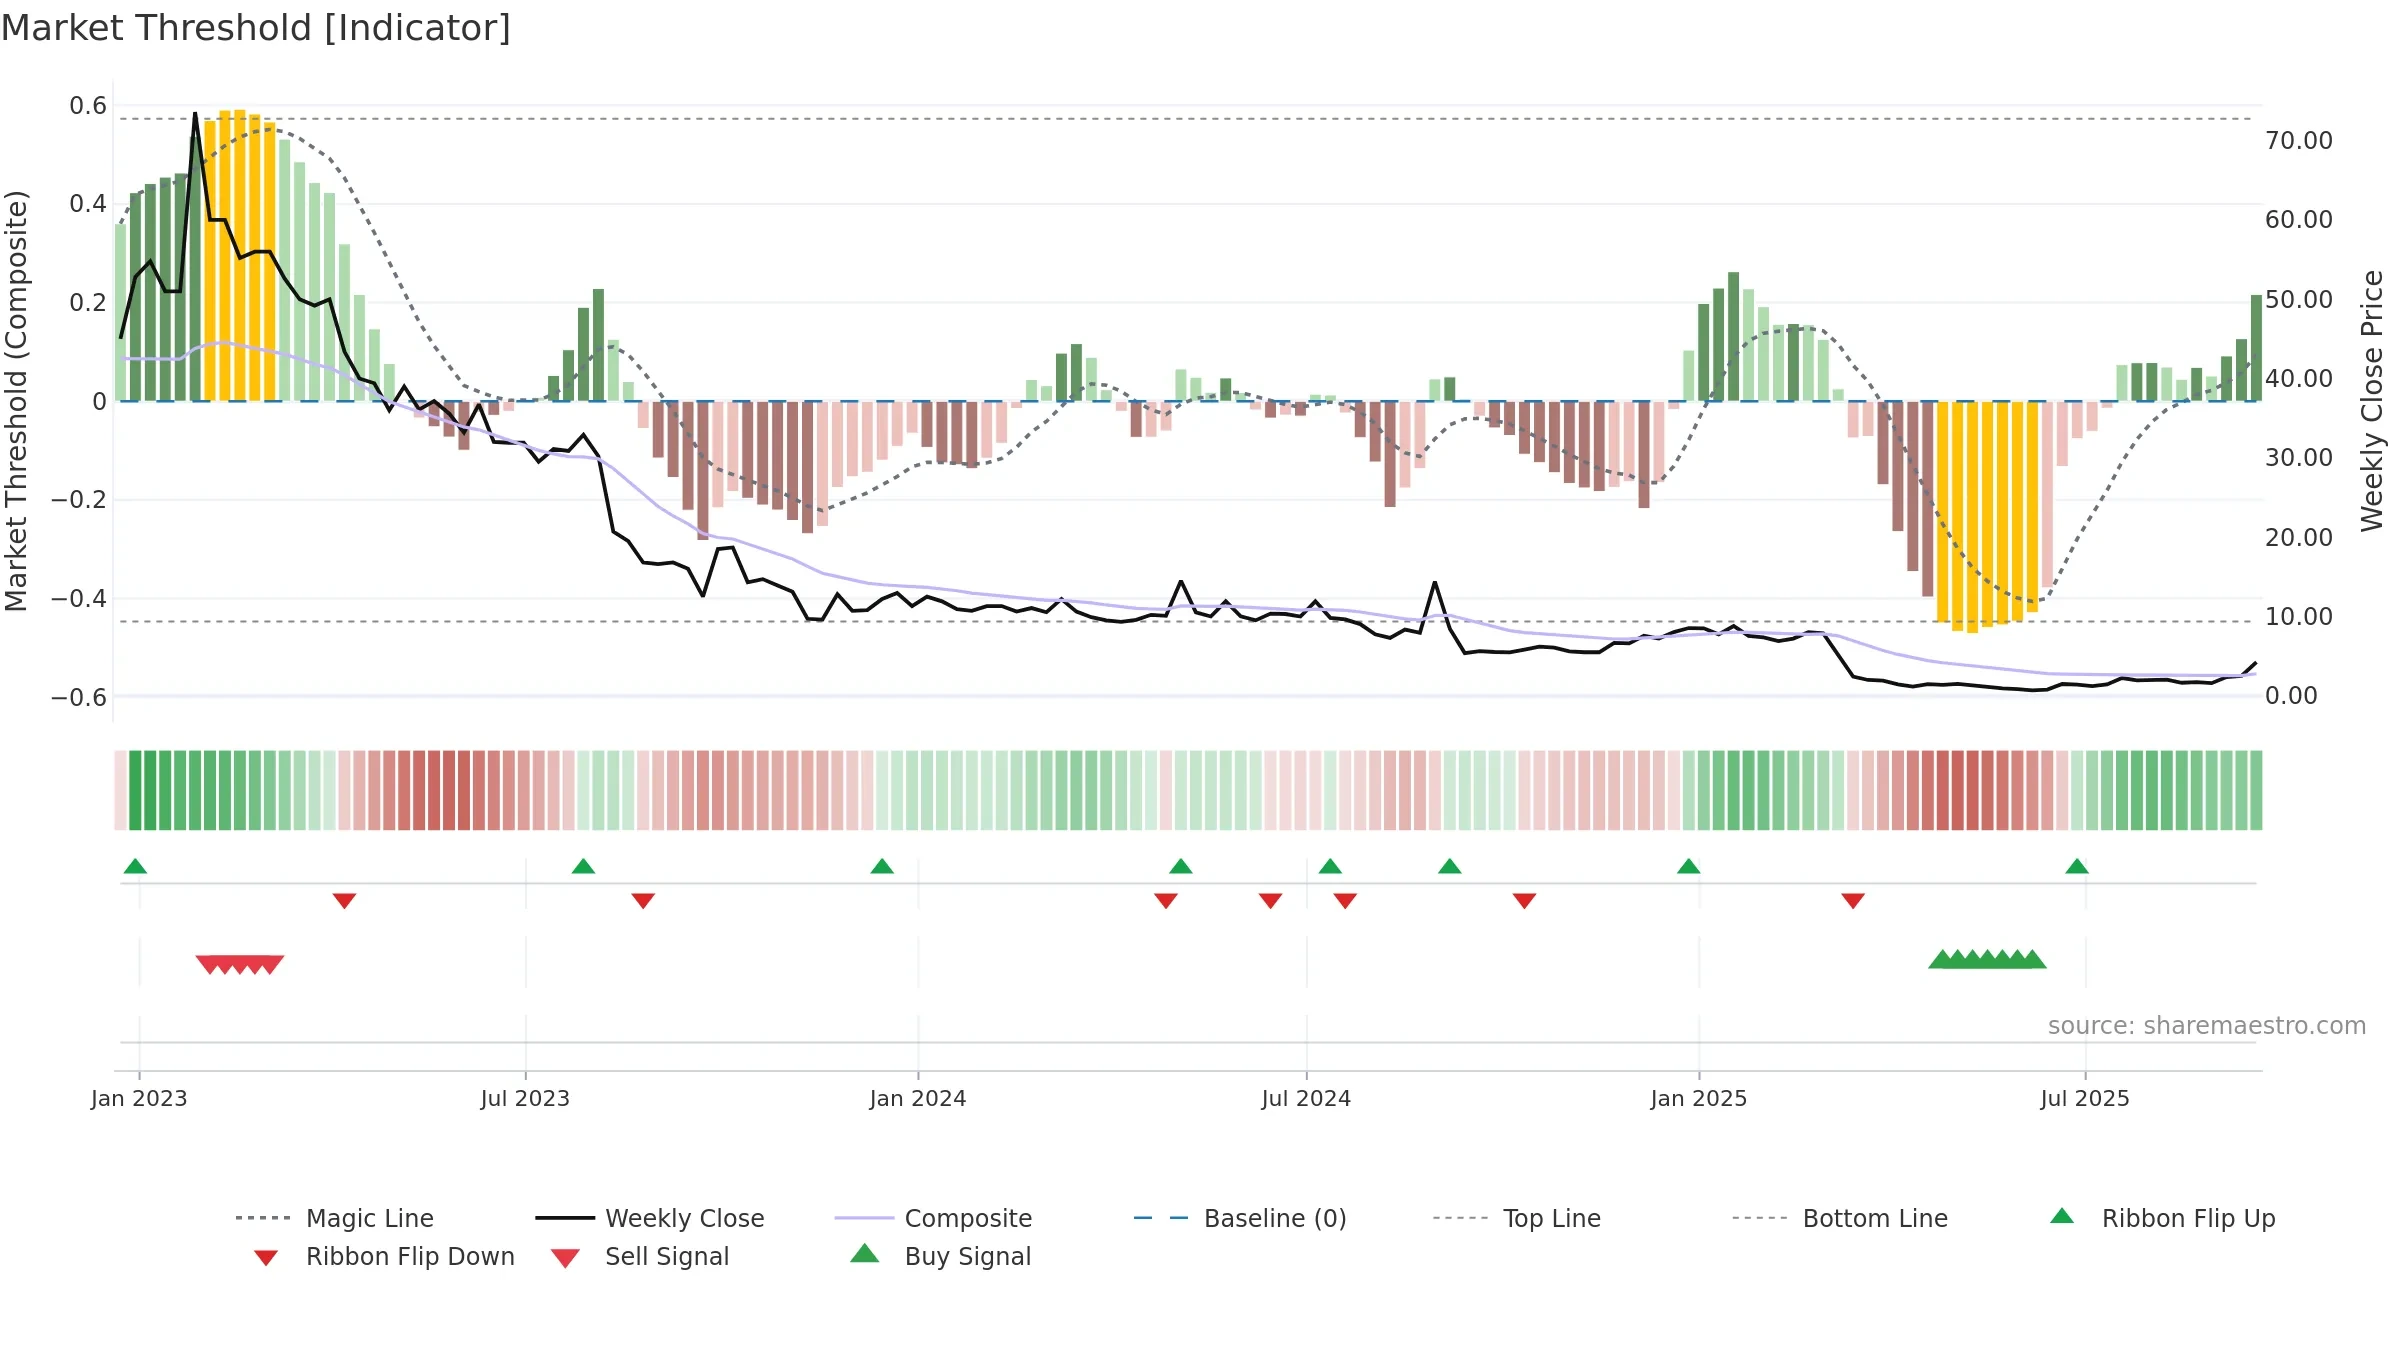This screenshot has height=1350, width=2400.
Task: Click the Weekly Close Price axis title
Action: point(2372,401)
